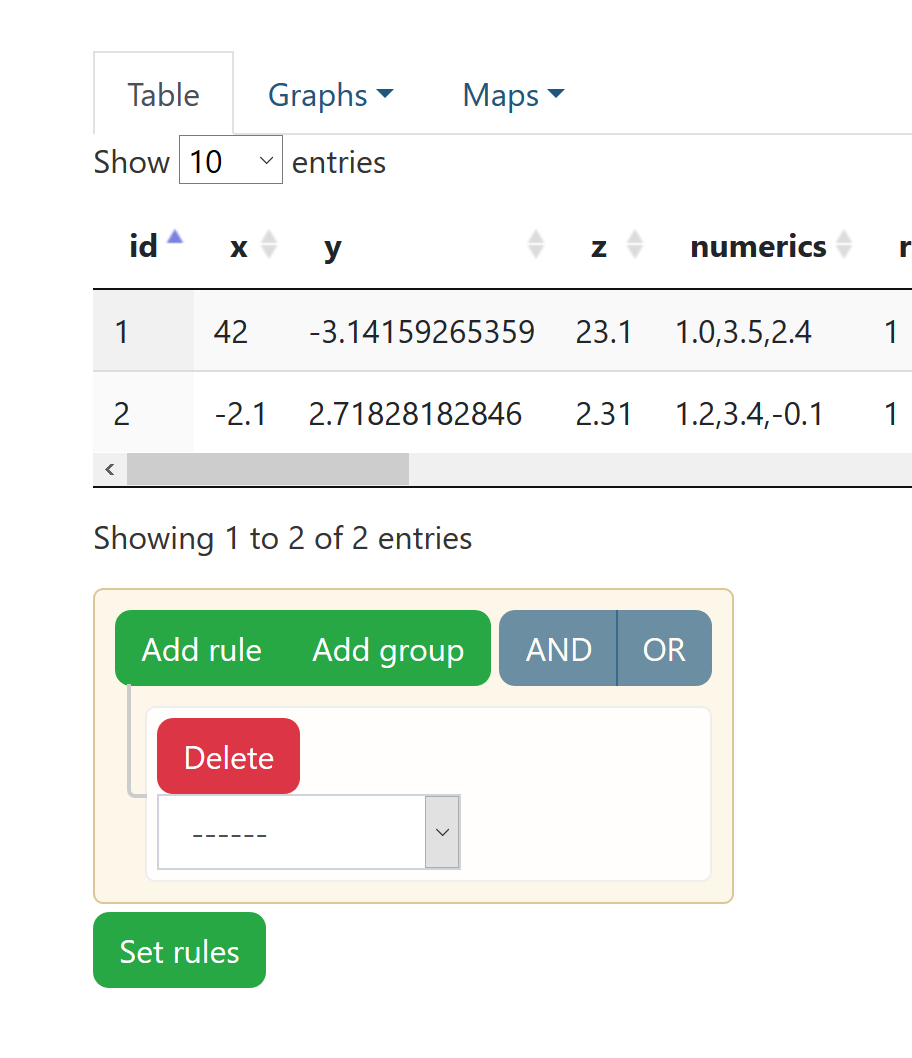
Task: Sort rows using the z column sort icon
Action: point(634,244)
